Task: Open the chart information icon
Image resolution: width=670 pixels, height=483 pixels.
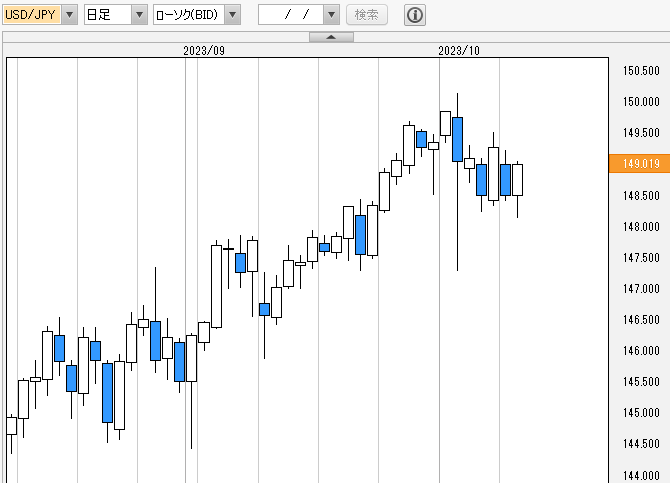Action: coord(414,15)
